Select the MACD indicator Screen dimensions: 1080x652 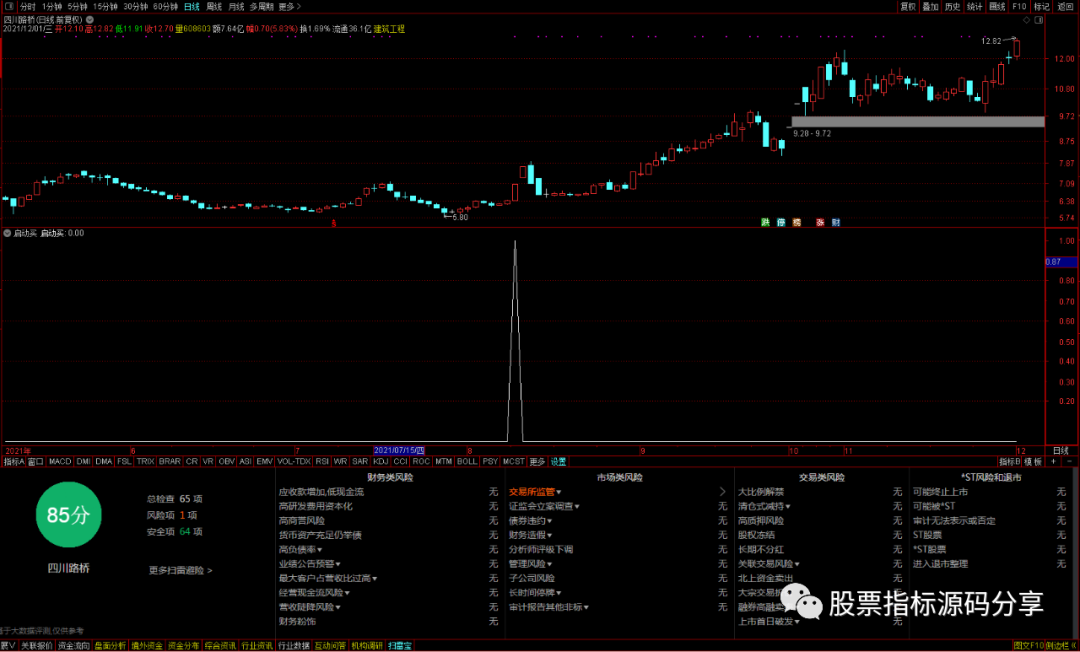click(60, 461)
